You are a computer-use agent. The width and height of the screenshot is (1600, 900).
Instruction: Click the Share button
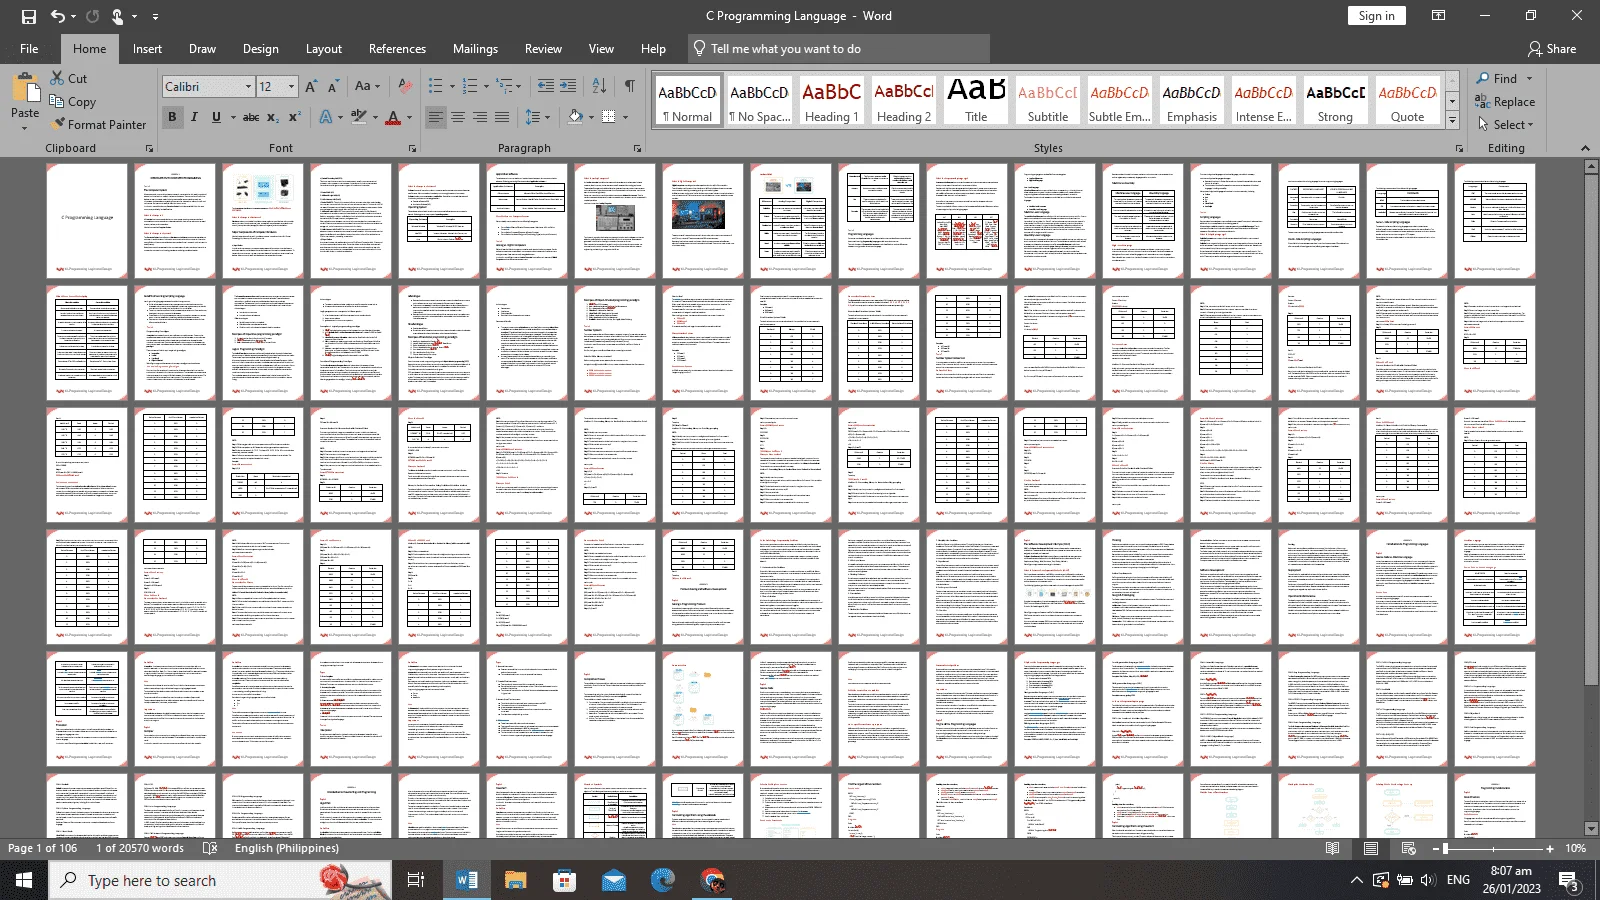pos(1552,48)
